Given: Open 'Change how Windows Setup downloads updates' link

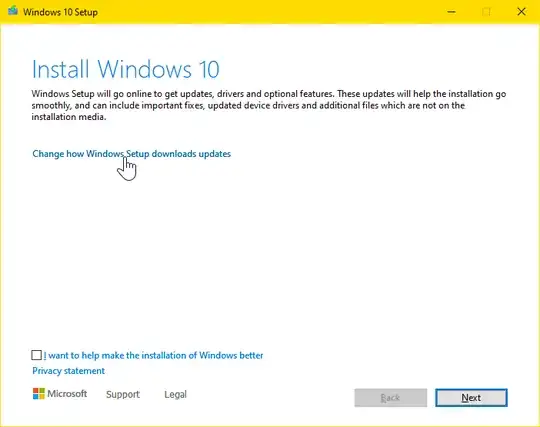Looking at the screenshot, I should (132, 154).
